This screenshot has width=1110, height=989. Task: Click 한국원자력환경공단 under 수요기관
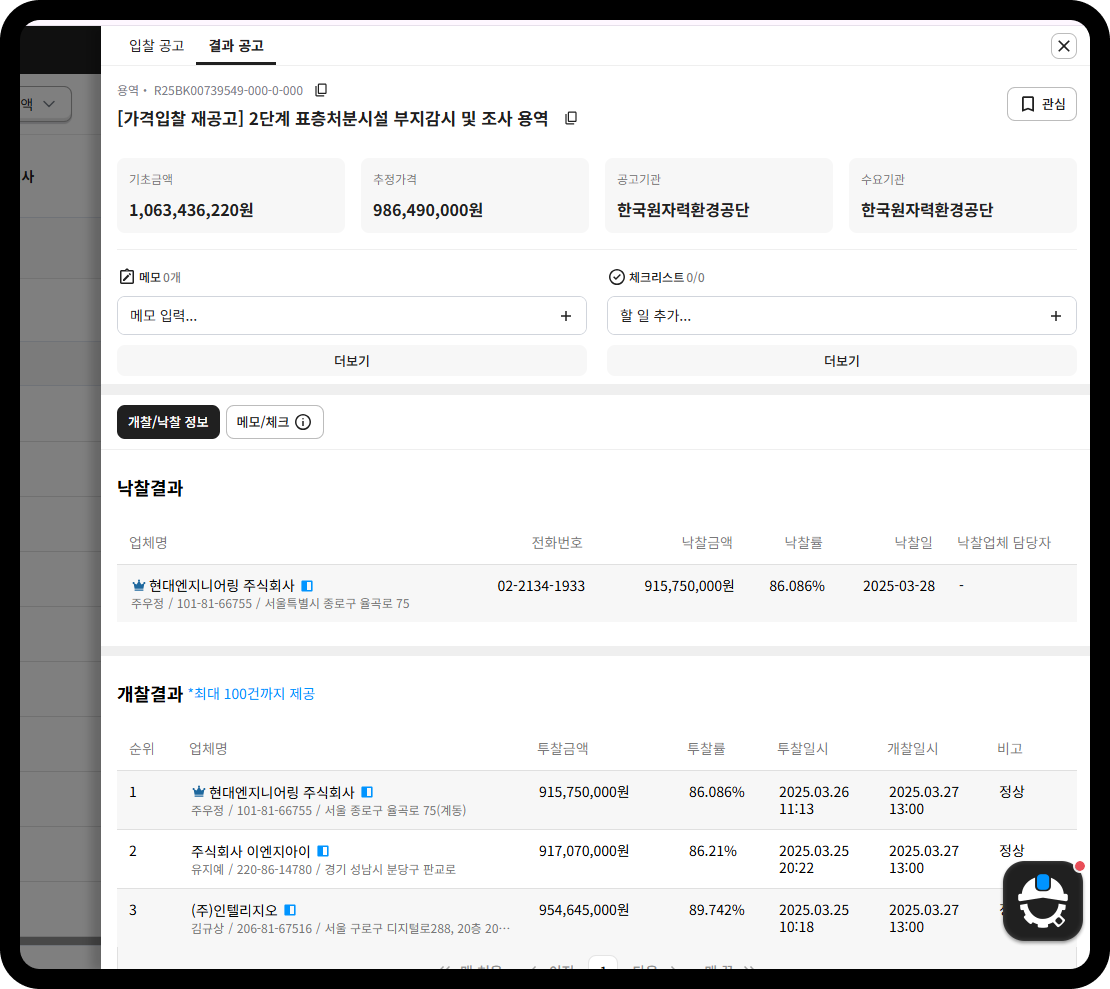pos(927,210)
